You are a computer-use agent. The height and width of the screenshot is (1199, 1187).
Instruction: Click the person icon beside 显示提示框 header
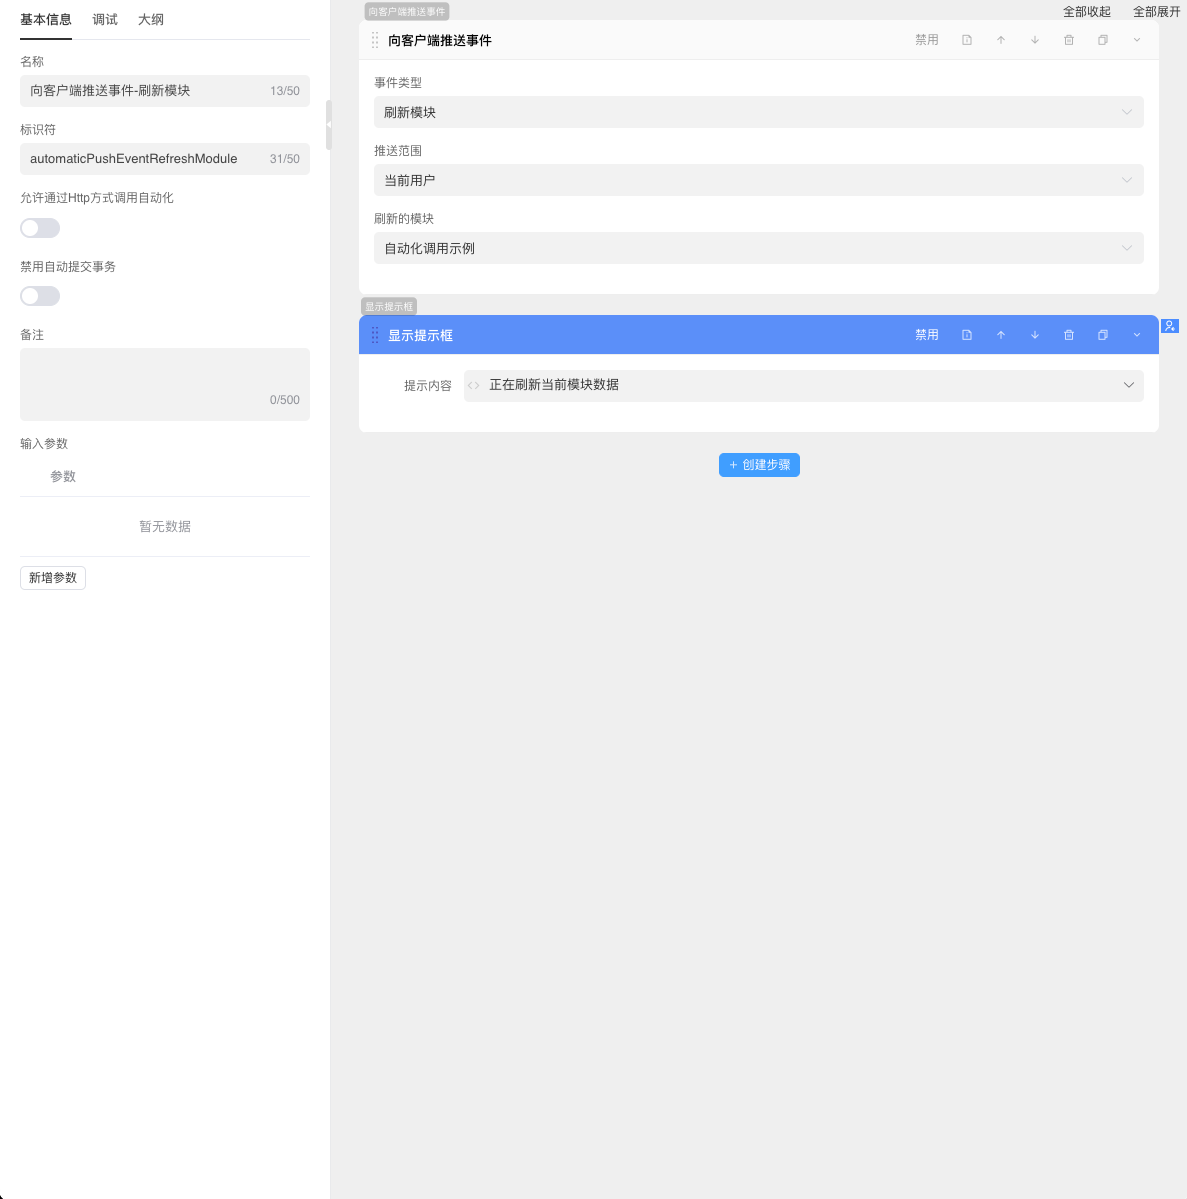click(x=1170, y=326)
